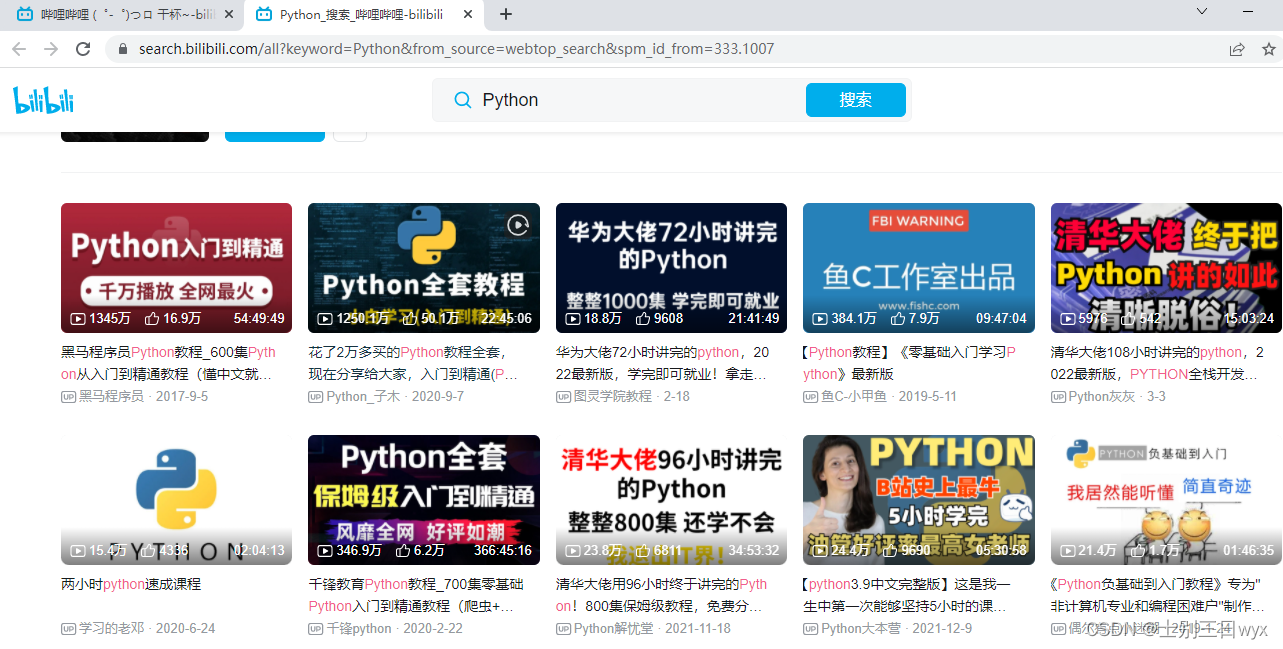Open title 两小时python速成课程
This screenshot has height=649, width=1283.
click(131, 584)
